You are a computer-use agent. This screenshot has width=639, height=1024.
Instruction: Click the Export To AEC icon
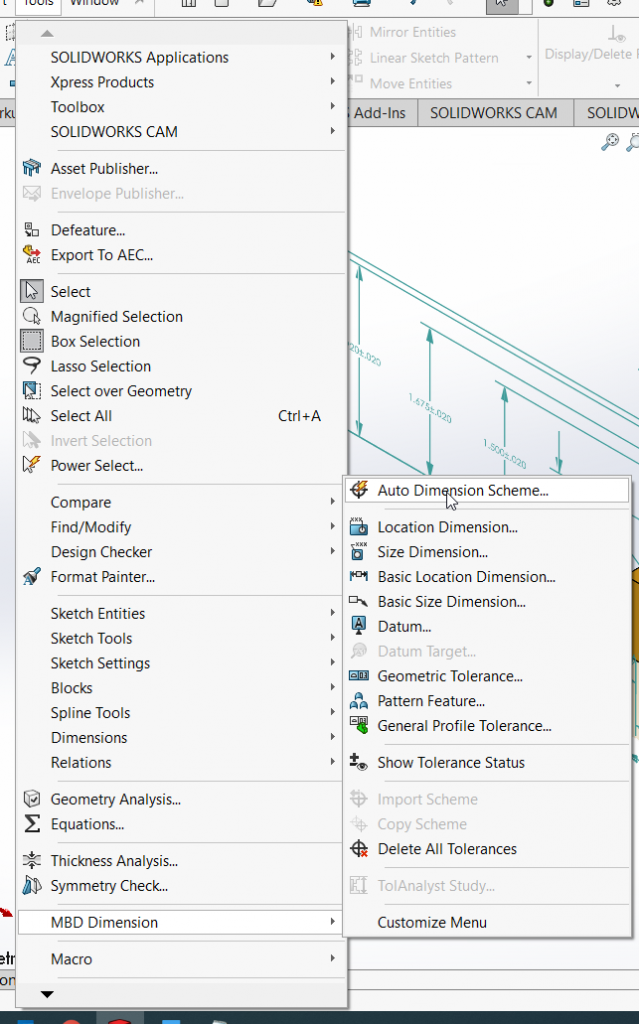pos(32,255)
